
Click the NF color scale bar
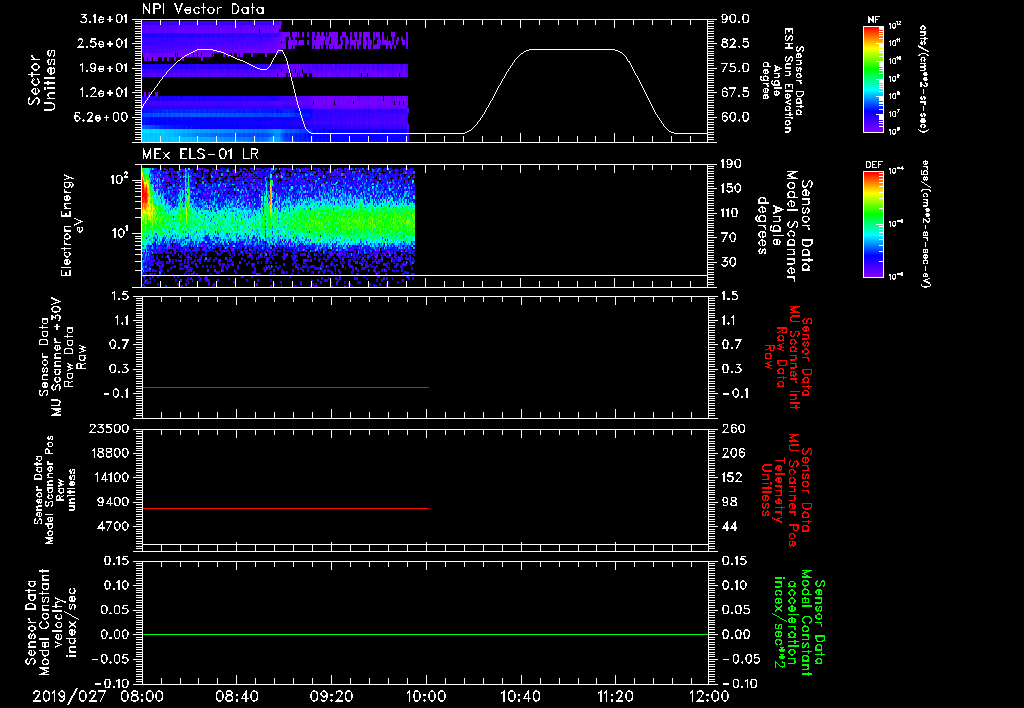pyautogui.click(x=873, y=78)
